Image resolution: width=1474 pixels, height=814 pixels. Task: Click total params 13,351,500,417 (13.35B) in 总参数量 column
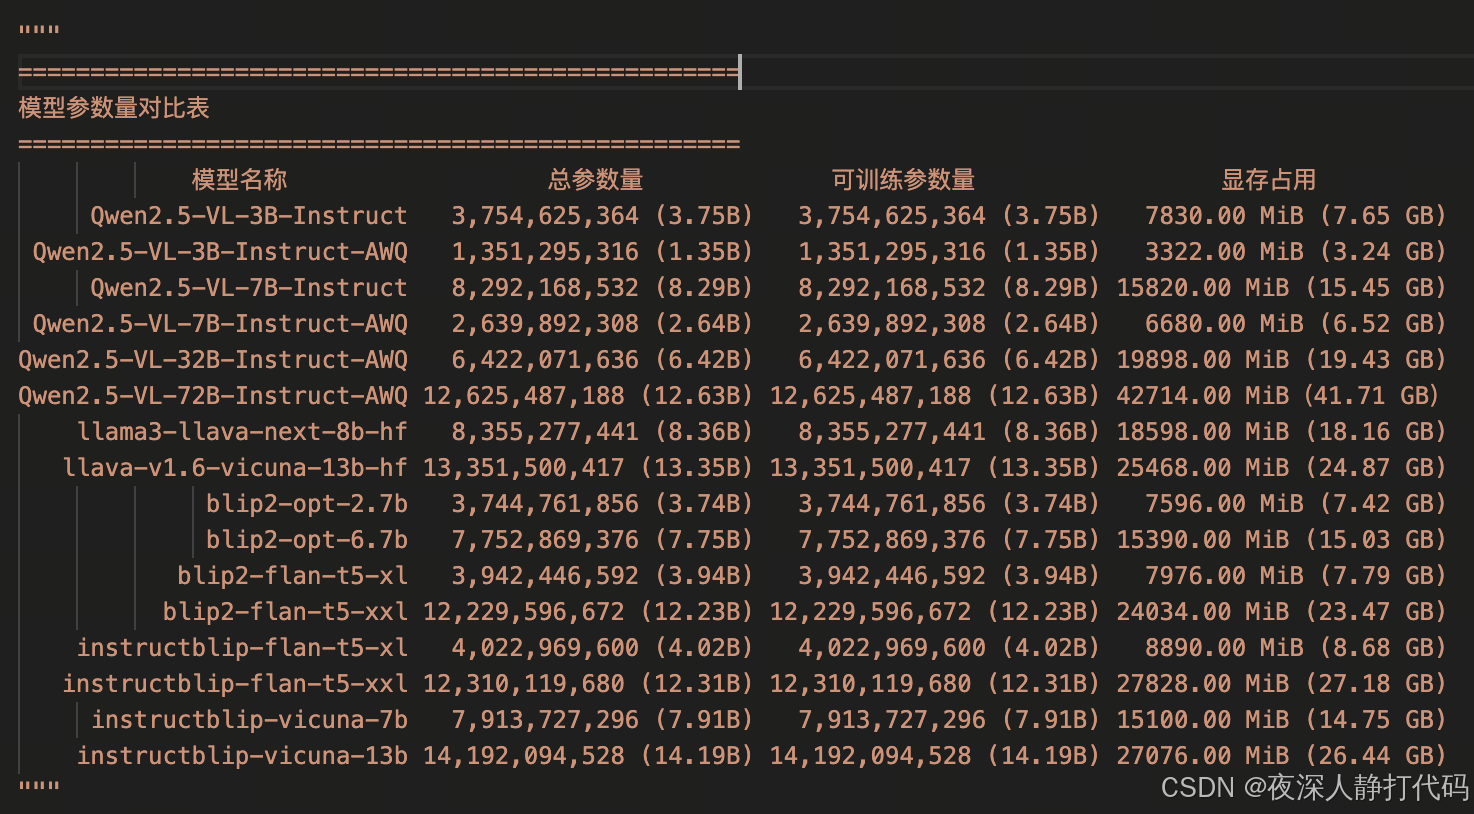point(588,468)
